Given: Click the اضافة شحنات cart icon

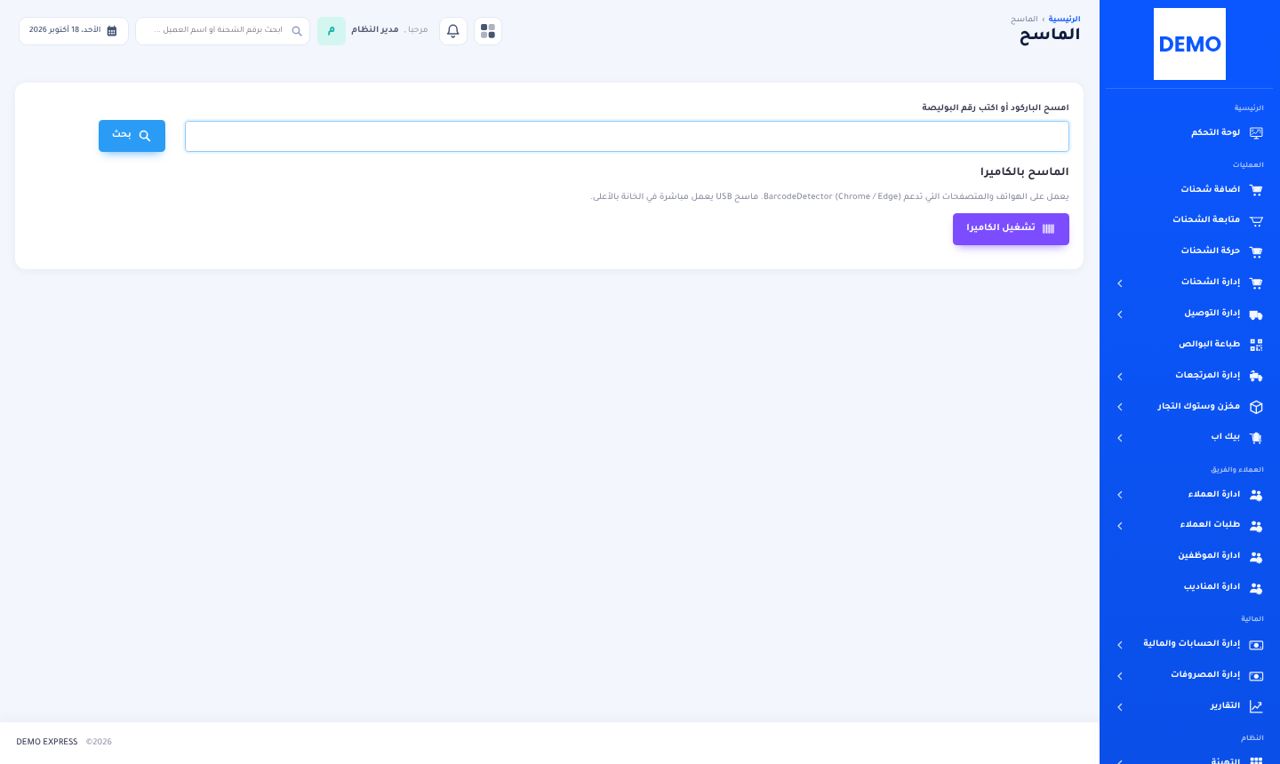Looking at the screenshot, I should 1256,190.
